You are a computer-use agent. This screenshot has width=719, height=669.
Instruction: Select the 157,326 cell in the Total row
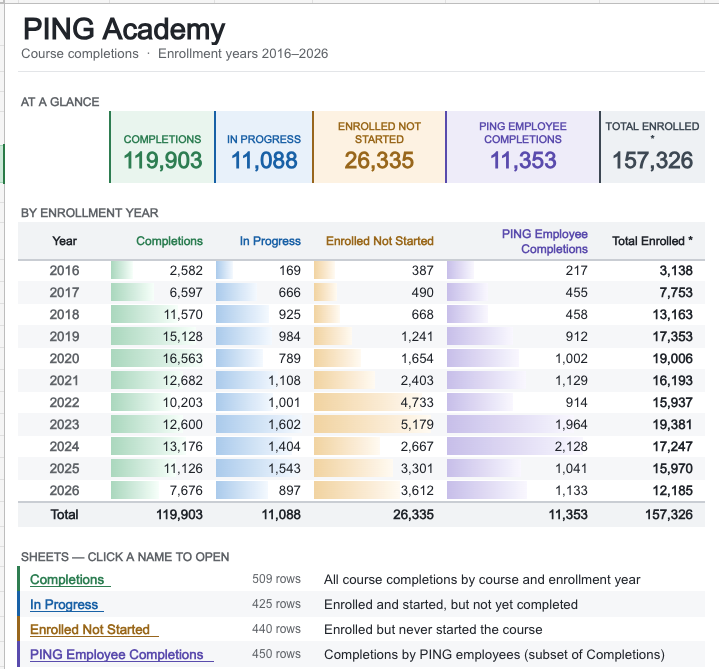tap(669, 514)
